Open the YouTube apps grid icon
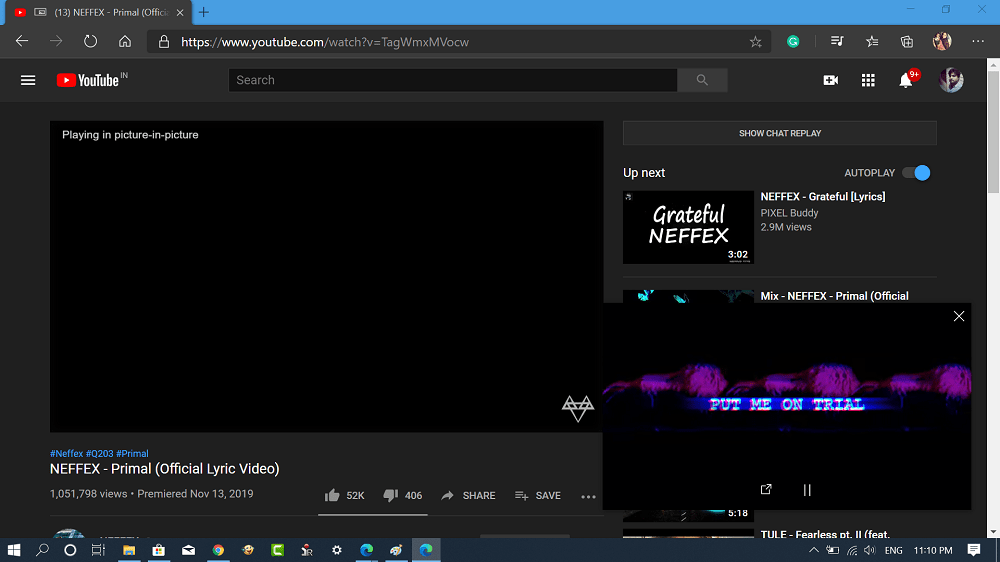Image resolution: width=1000 pixels, height=562 pixels. 868,80
